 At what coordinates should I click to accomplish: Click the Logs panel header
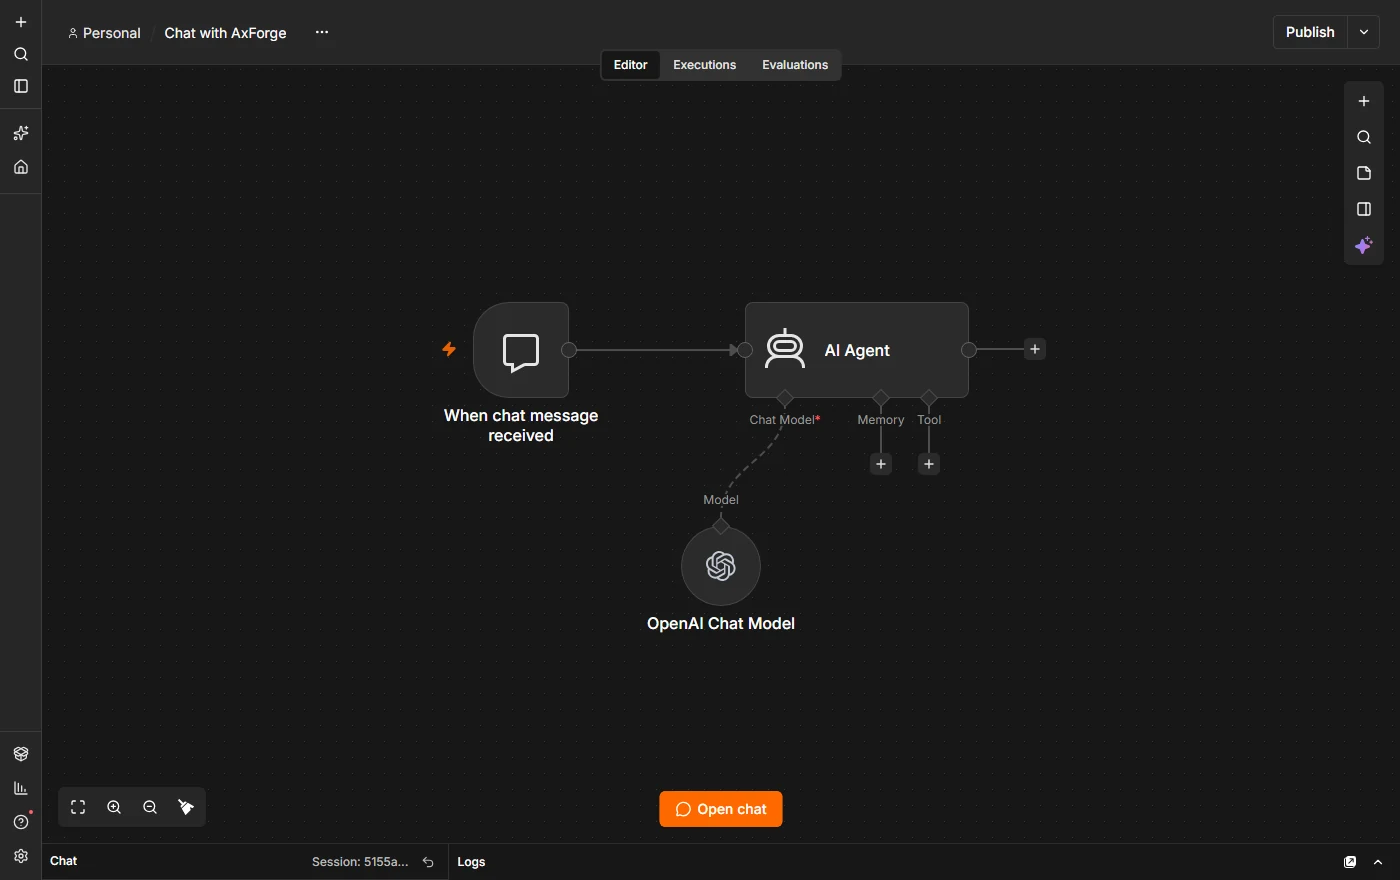[x=471, y=862]
